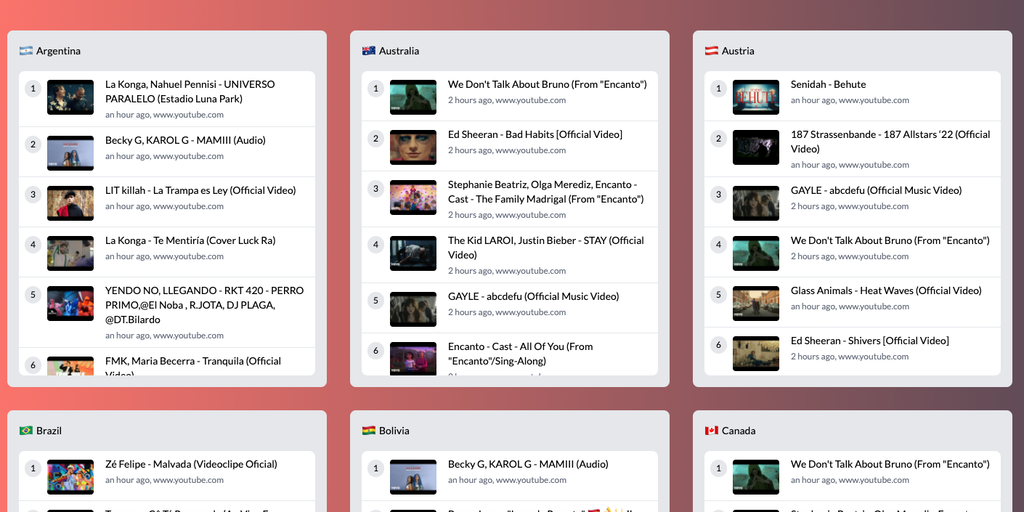Open Australia's We Don't Talk About Bruno title
The height and width of the screenshot is (512, 1024).
pos(547,84)
